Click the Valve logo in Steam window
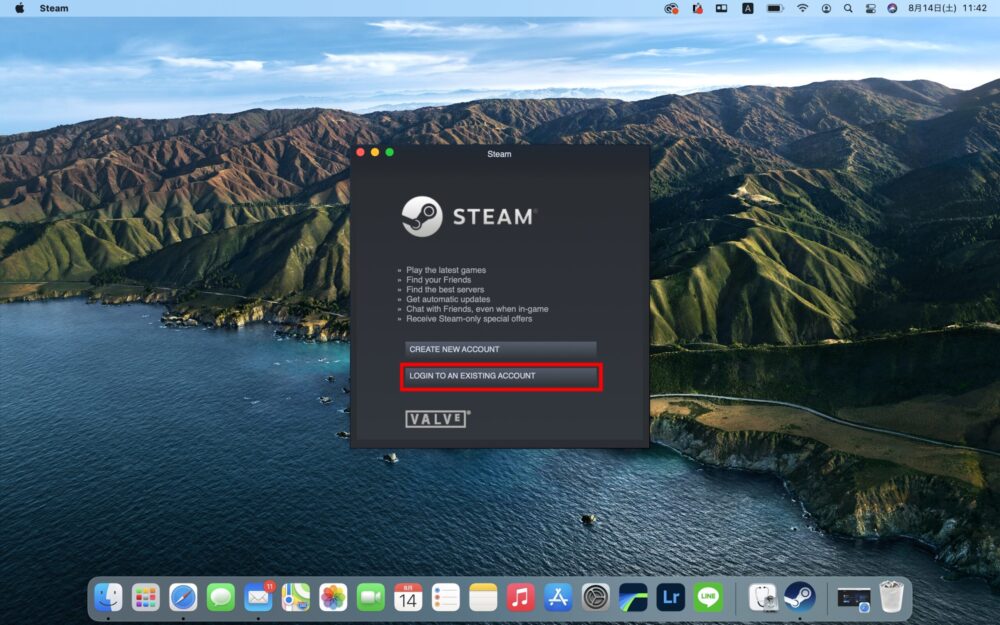This screenshot has height=625, width=1000. click(438, 419)
